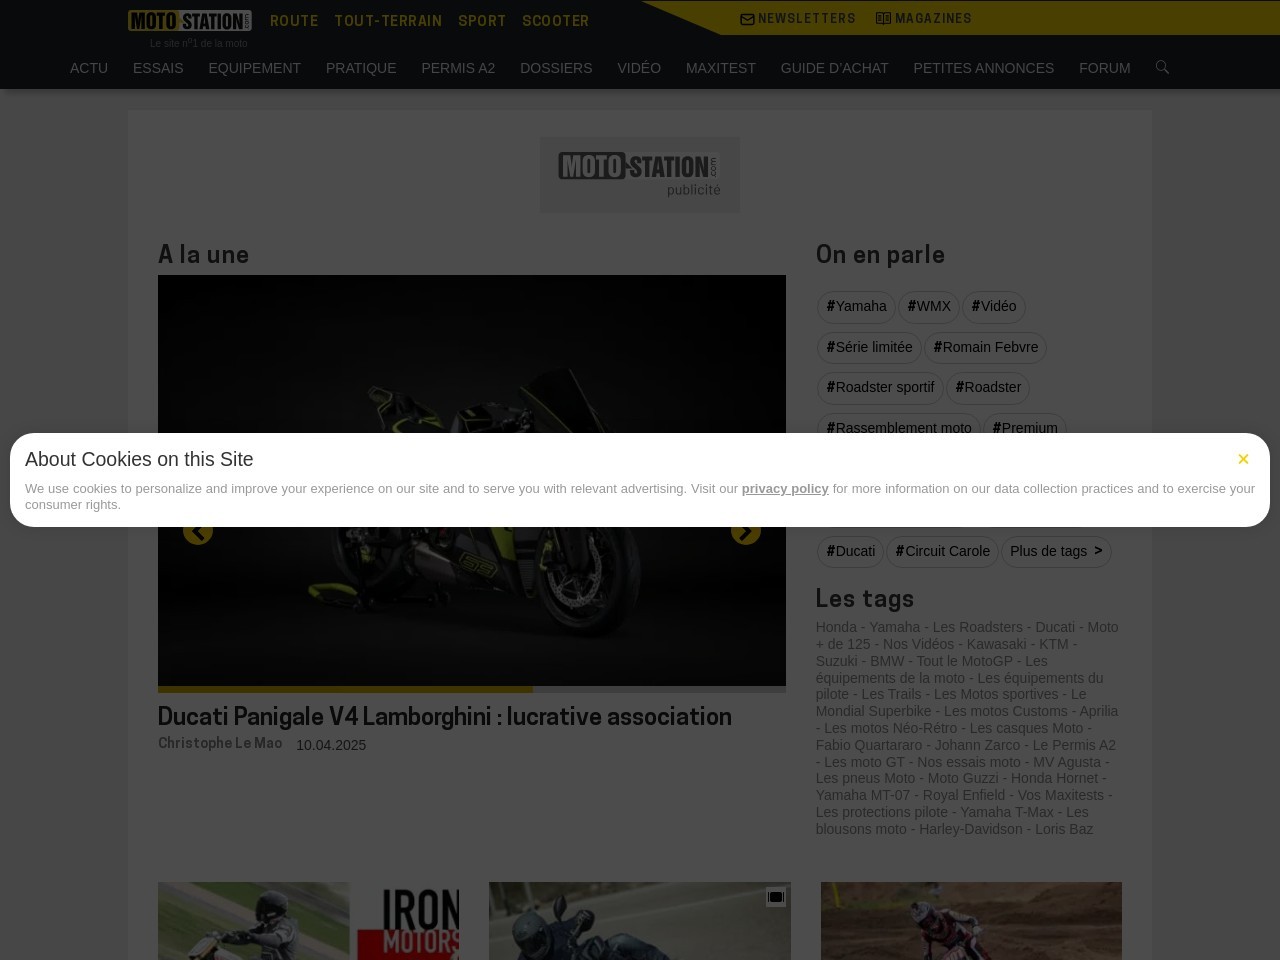Open the ACTU menu
Screen dimensions: 1280x960
[89, 68]
